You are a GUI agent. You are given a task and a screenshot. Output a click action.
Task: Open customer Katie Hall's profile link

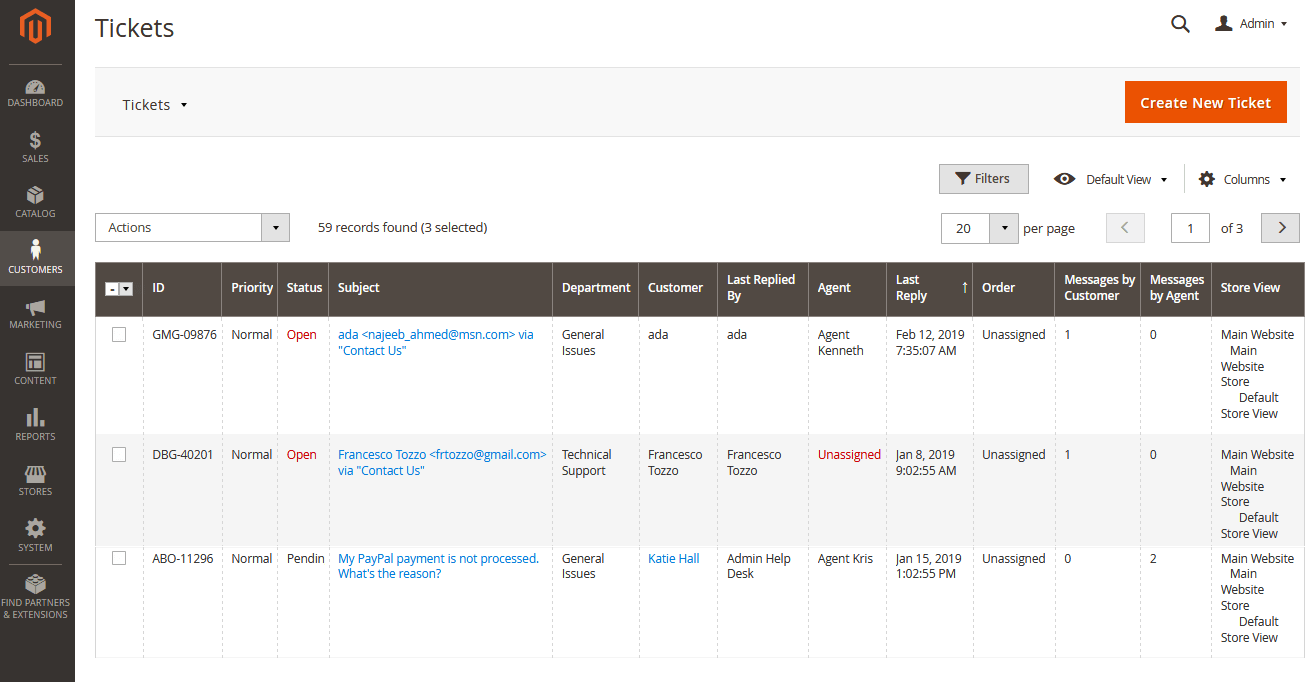[673, 558]
